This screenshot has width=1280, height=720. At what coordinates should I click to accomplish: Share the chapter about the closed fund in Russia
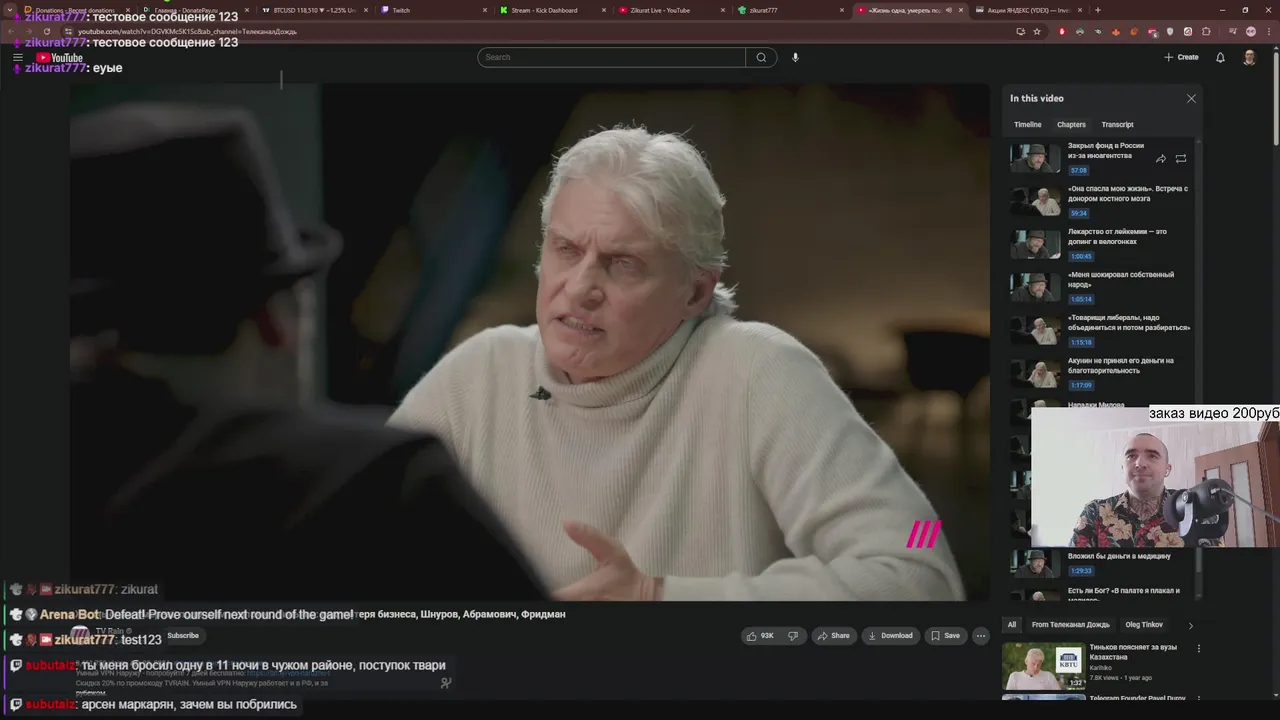[x=1161, y=158]
